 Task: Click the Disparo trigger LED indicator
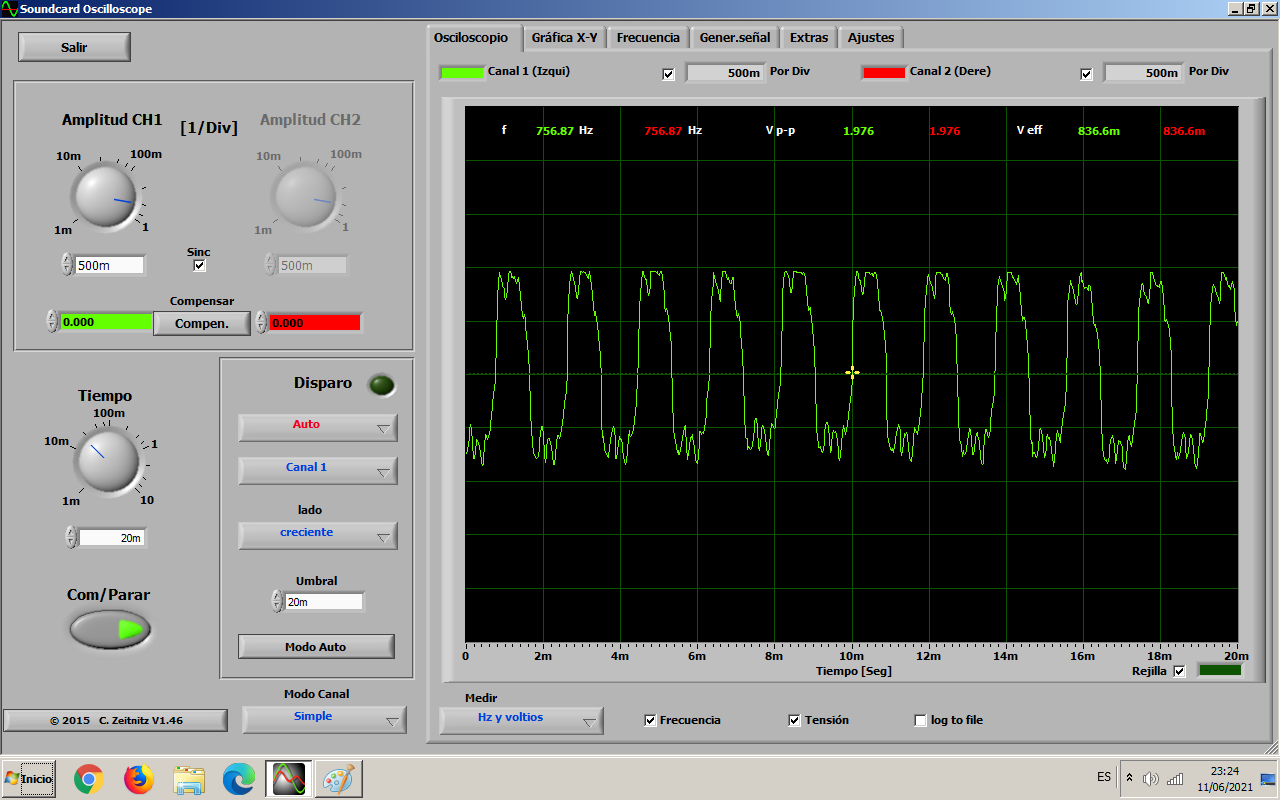(x=381, y=385)
